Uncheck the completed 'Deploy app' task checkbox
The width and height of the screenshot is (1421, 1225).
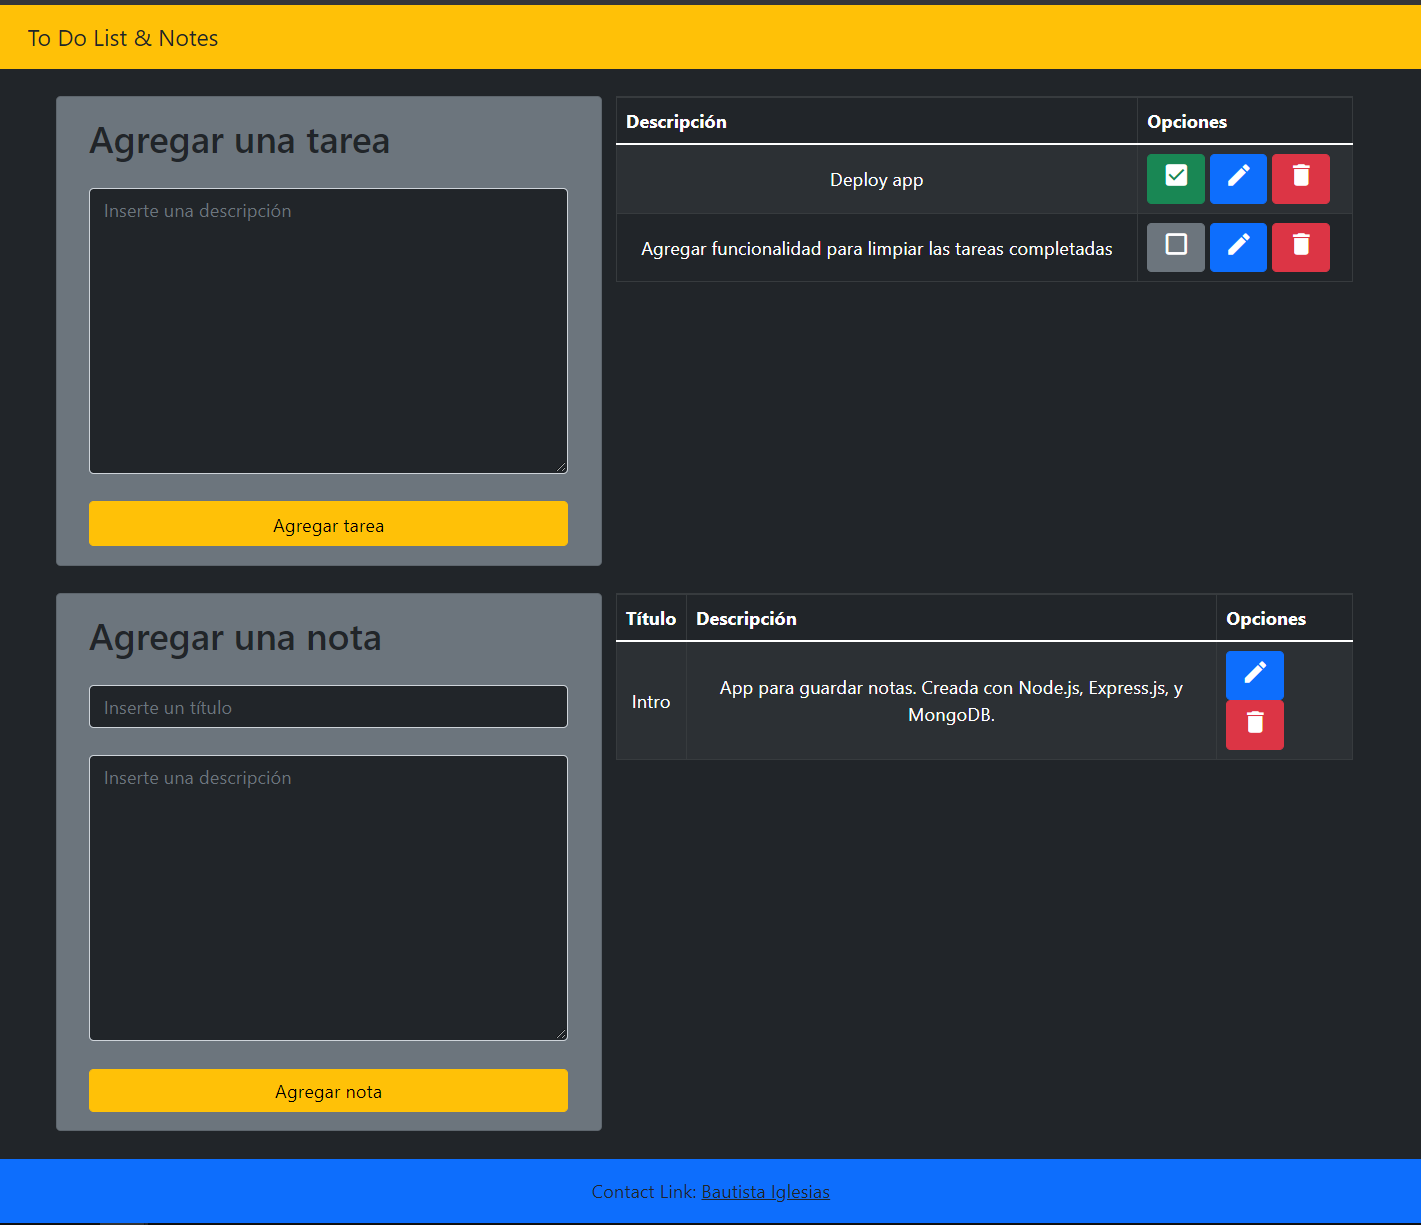tap(1176, 179)
